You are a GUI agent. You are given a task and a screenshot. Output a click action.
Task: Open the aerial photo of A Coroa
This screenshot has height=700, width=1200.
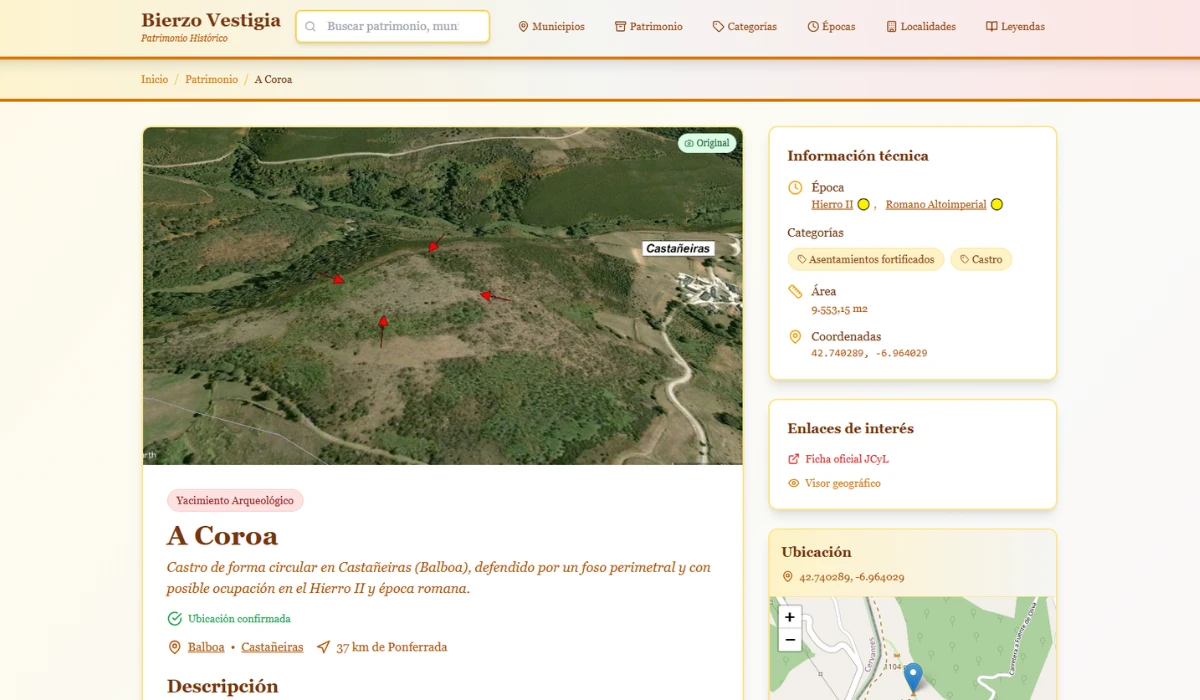pos(442,296)
